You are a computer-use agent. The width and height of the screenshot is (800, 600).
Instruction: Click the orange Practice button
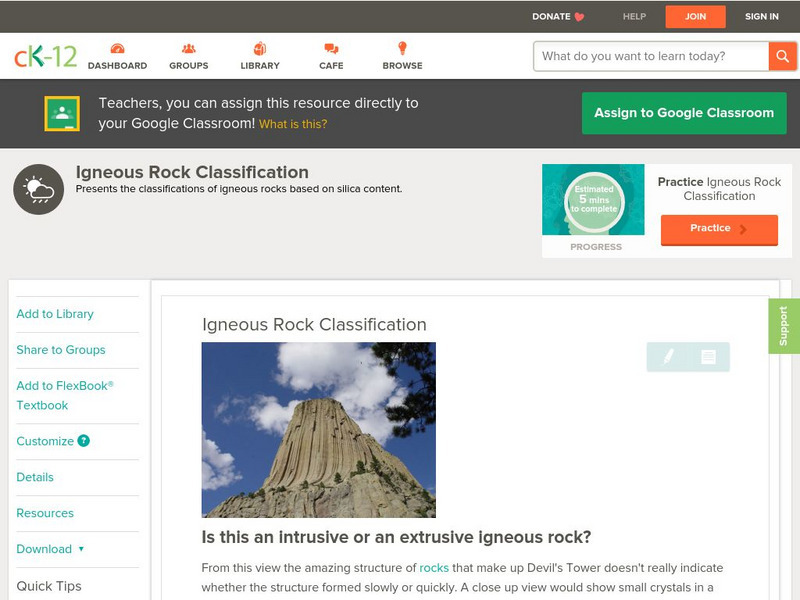tap(719, 229)
